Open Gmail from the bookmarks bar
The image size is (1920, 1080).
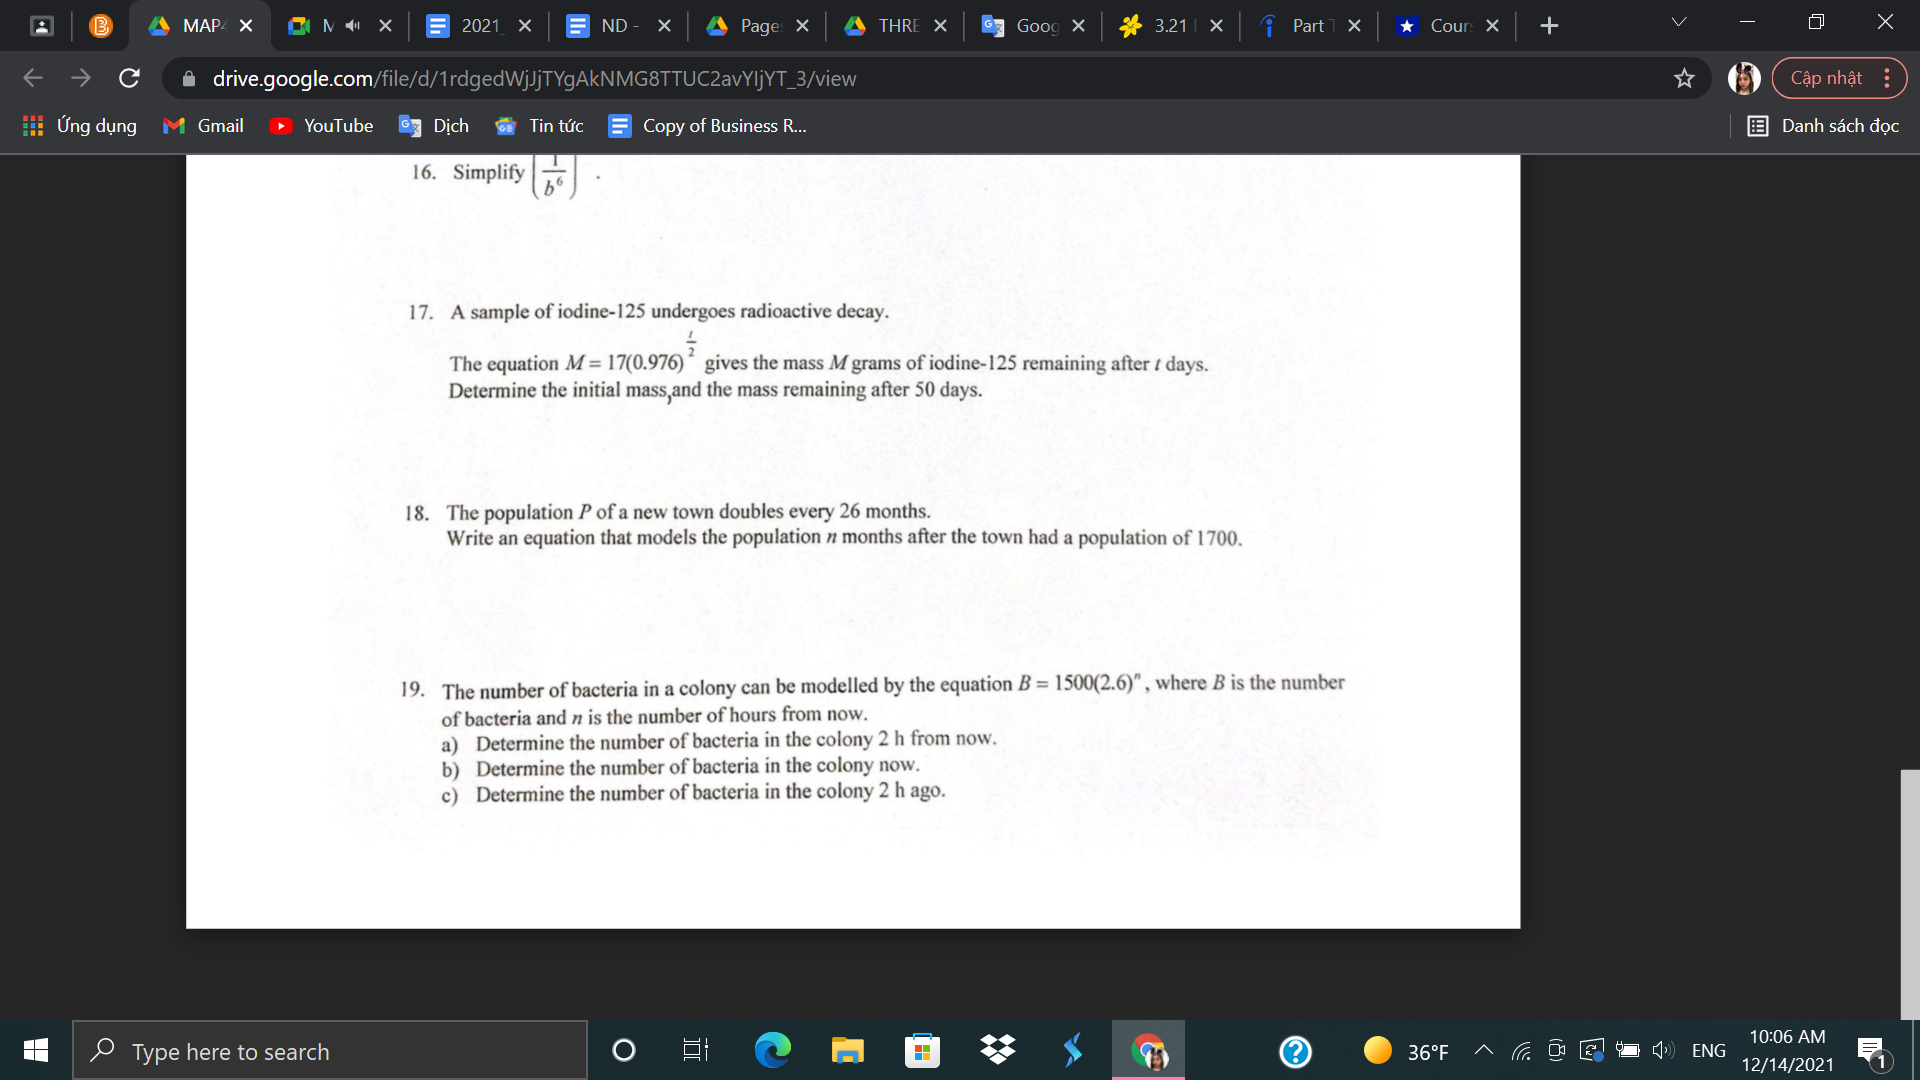202,126
